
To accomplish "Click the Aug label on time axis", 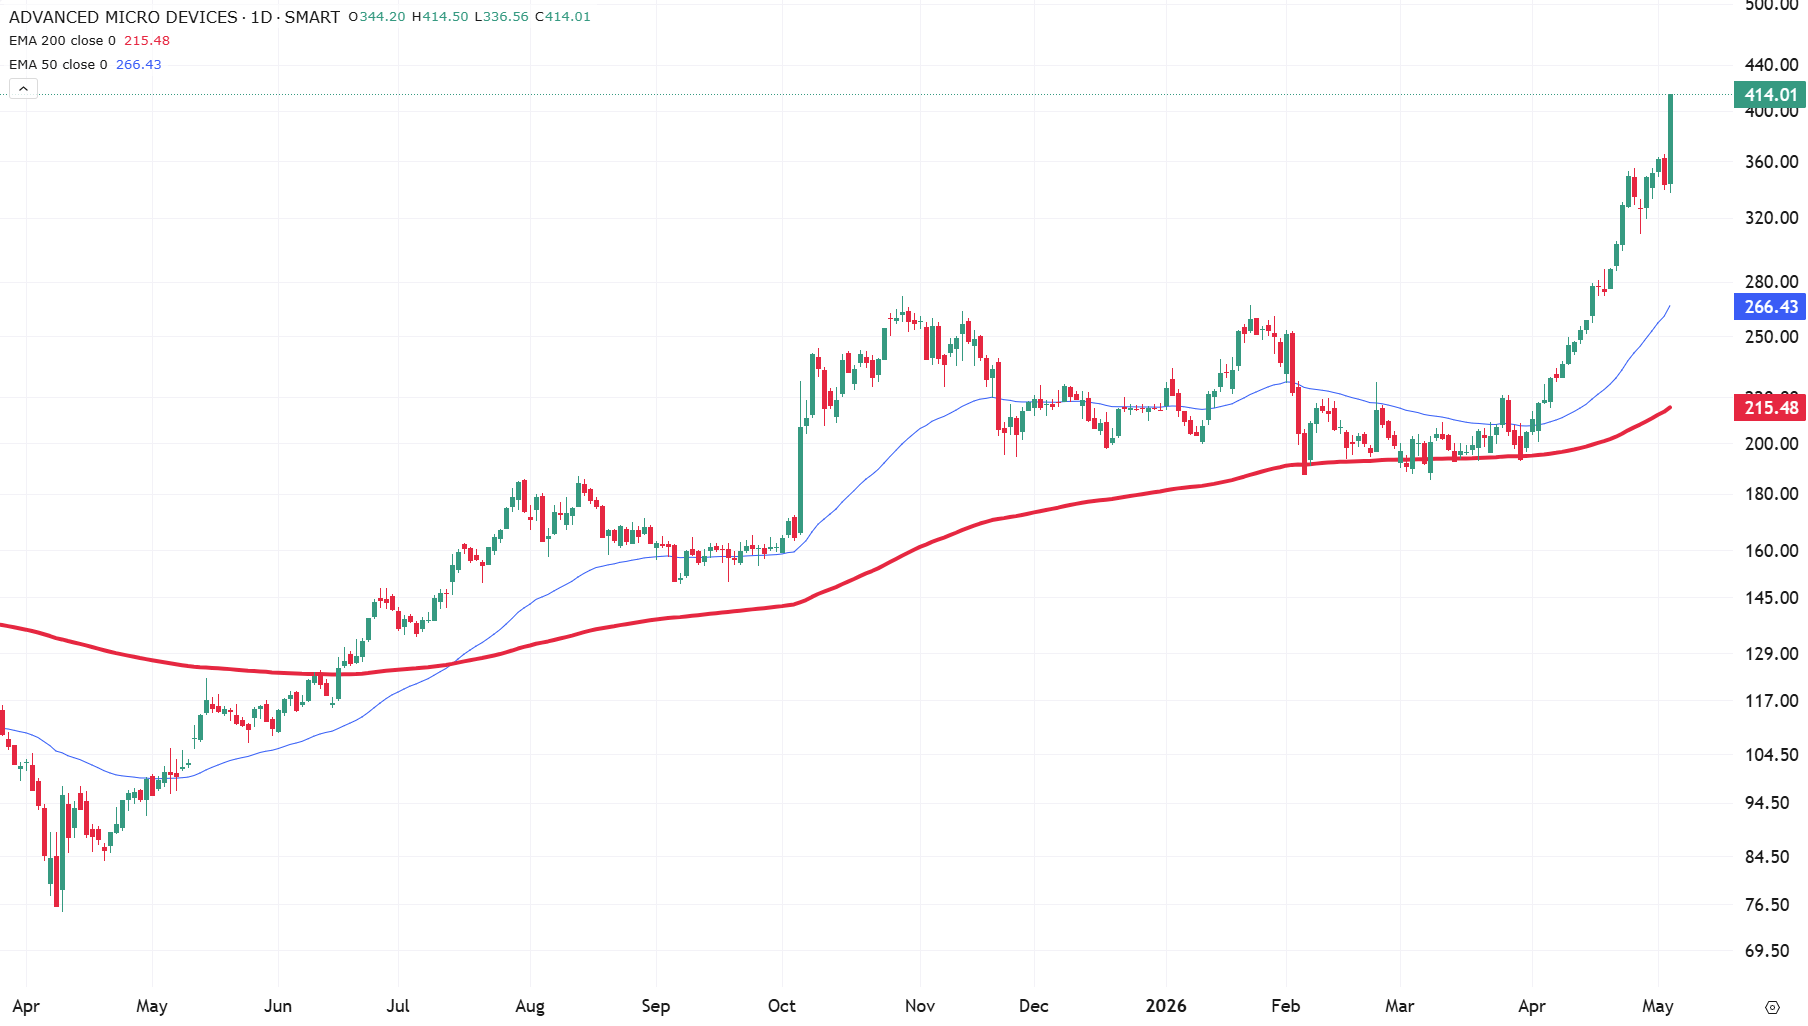I will click(x=530, y=1006).
